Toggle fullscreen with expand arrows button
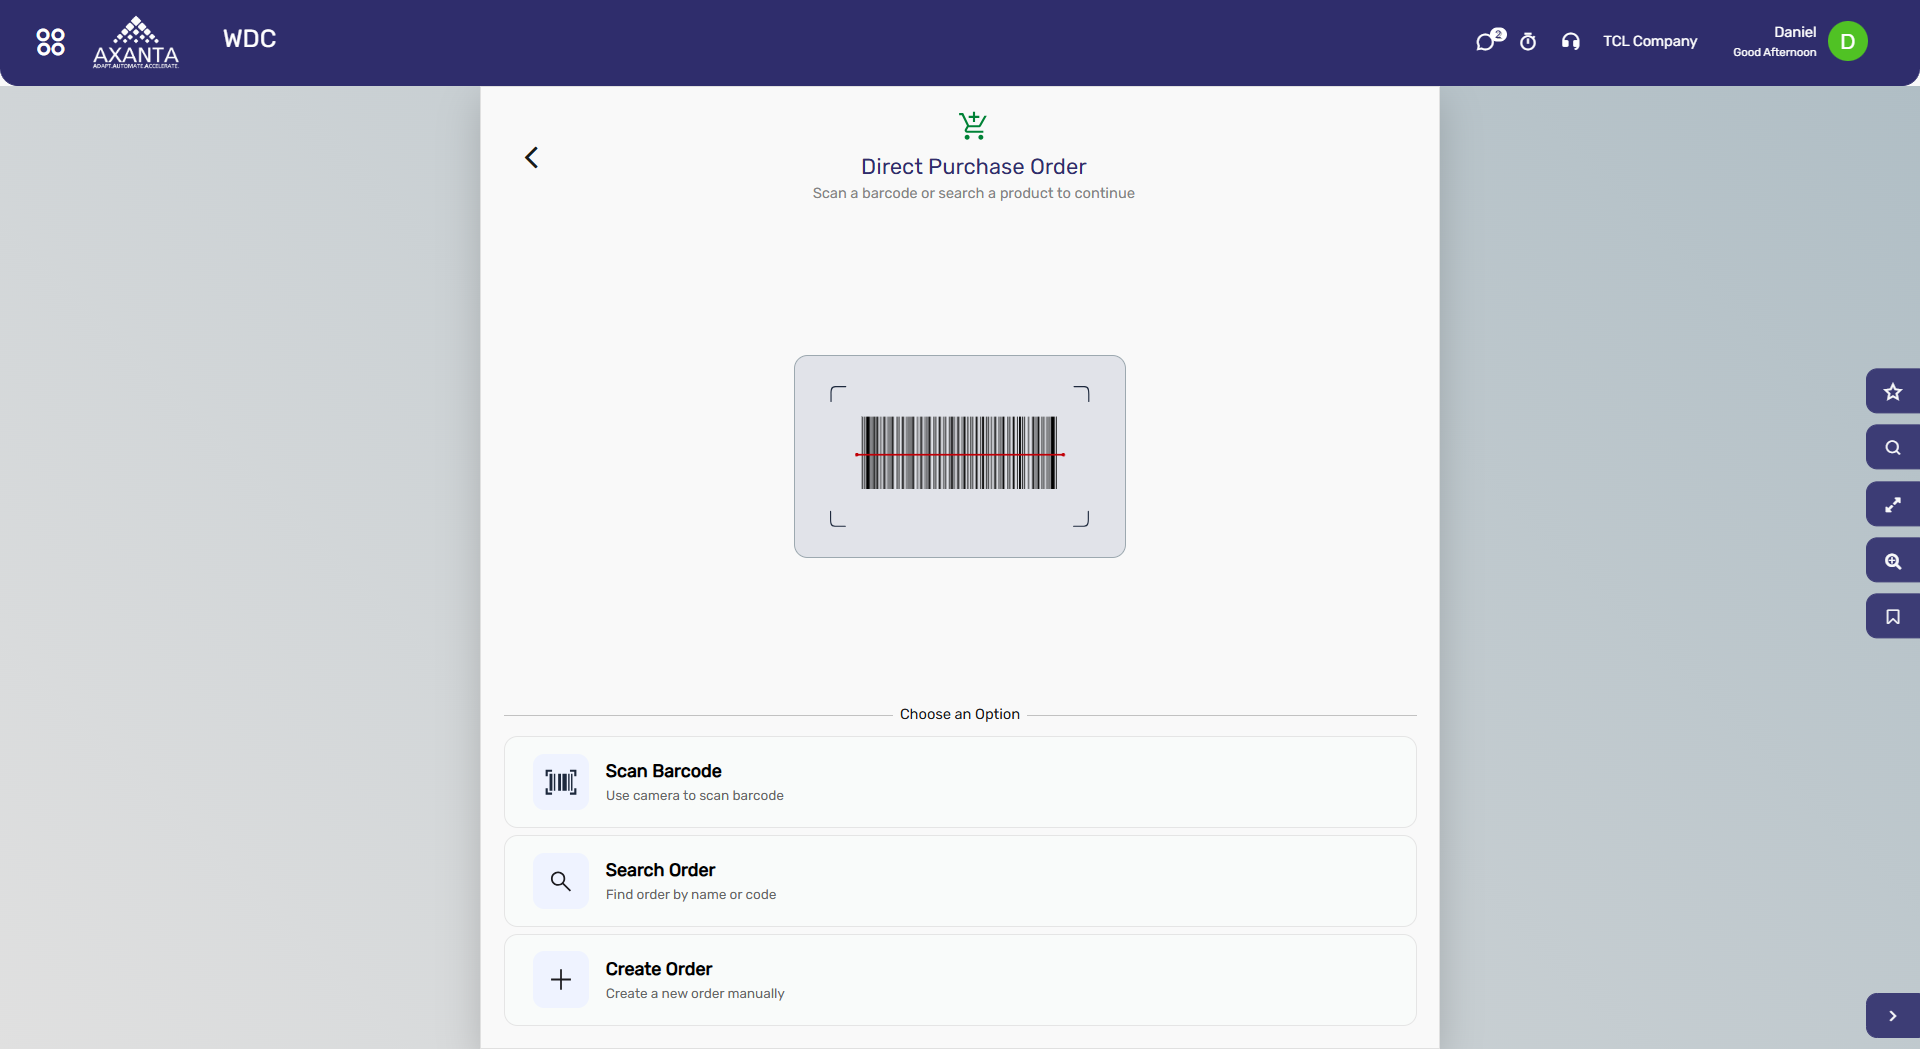 pyautogui.click(x=1893, y=504)
